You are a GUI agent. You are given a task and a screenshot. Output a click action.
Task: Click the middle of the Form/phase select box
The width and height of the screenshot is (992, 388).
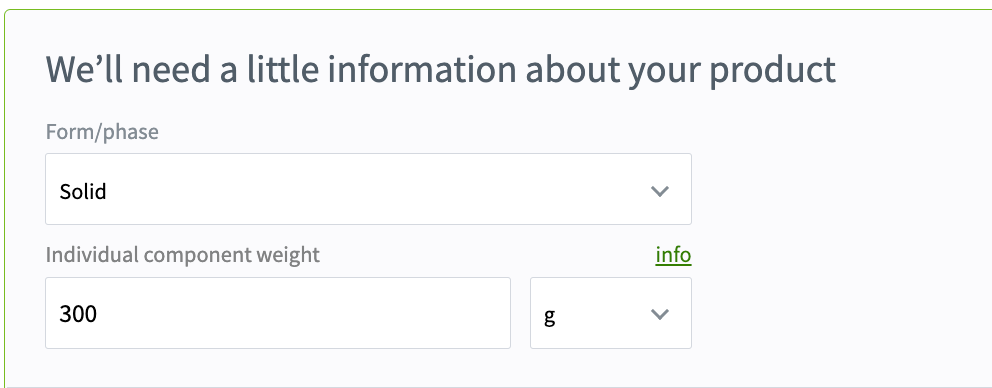coord(368,189)
